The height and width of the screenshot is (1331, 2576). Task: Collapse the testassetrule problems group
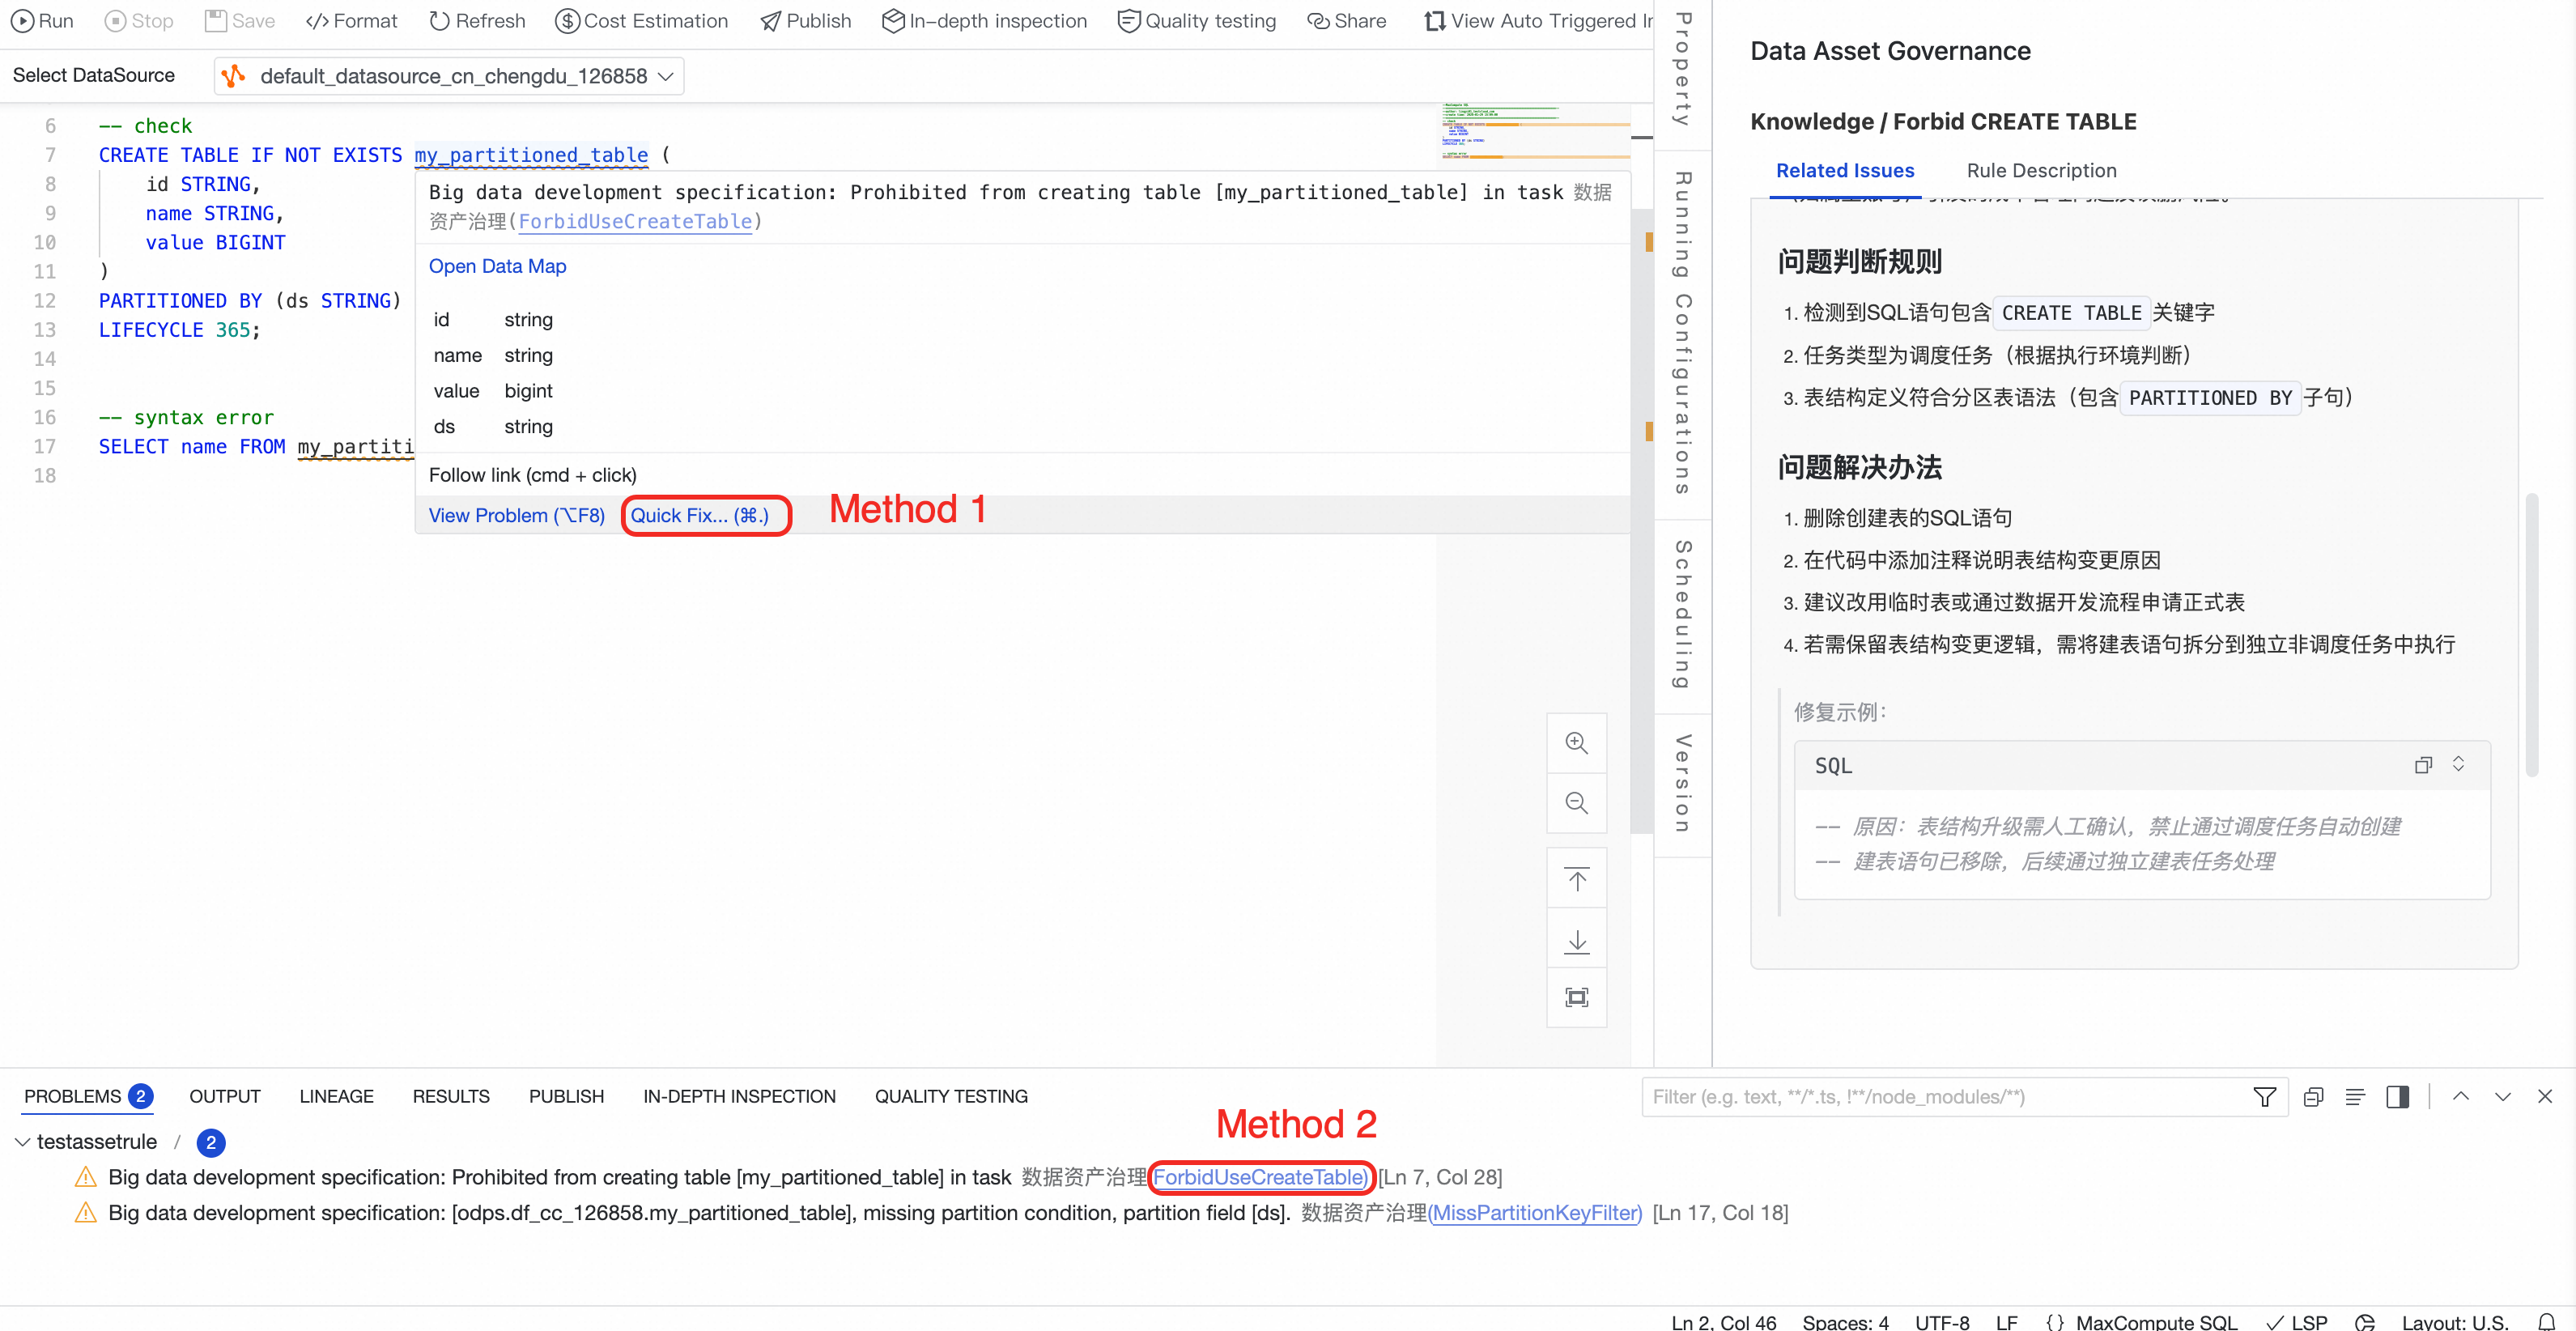pos(22,1142)
